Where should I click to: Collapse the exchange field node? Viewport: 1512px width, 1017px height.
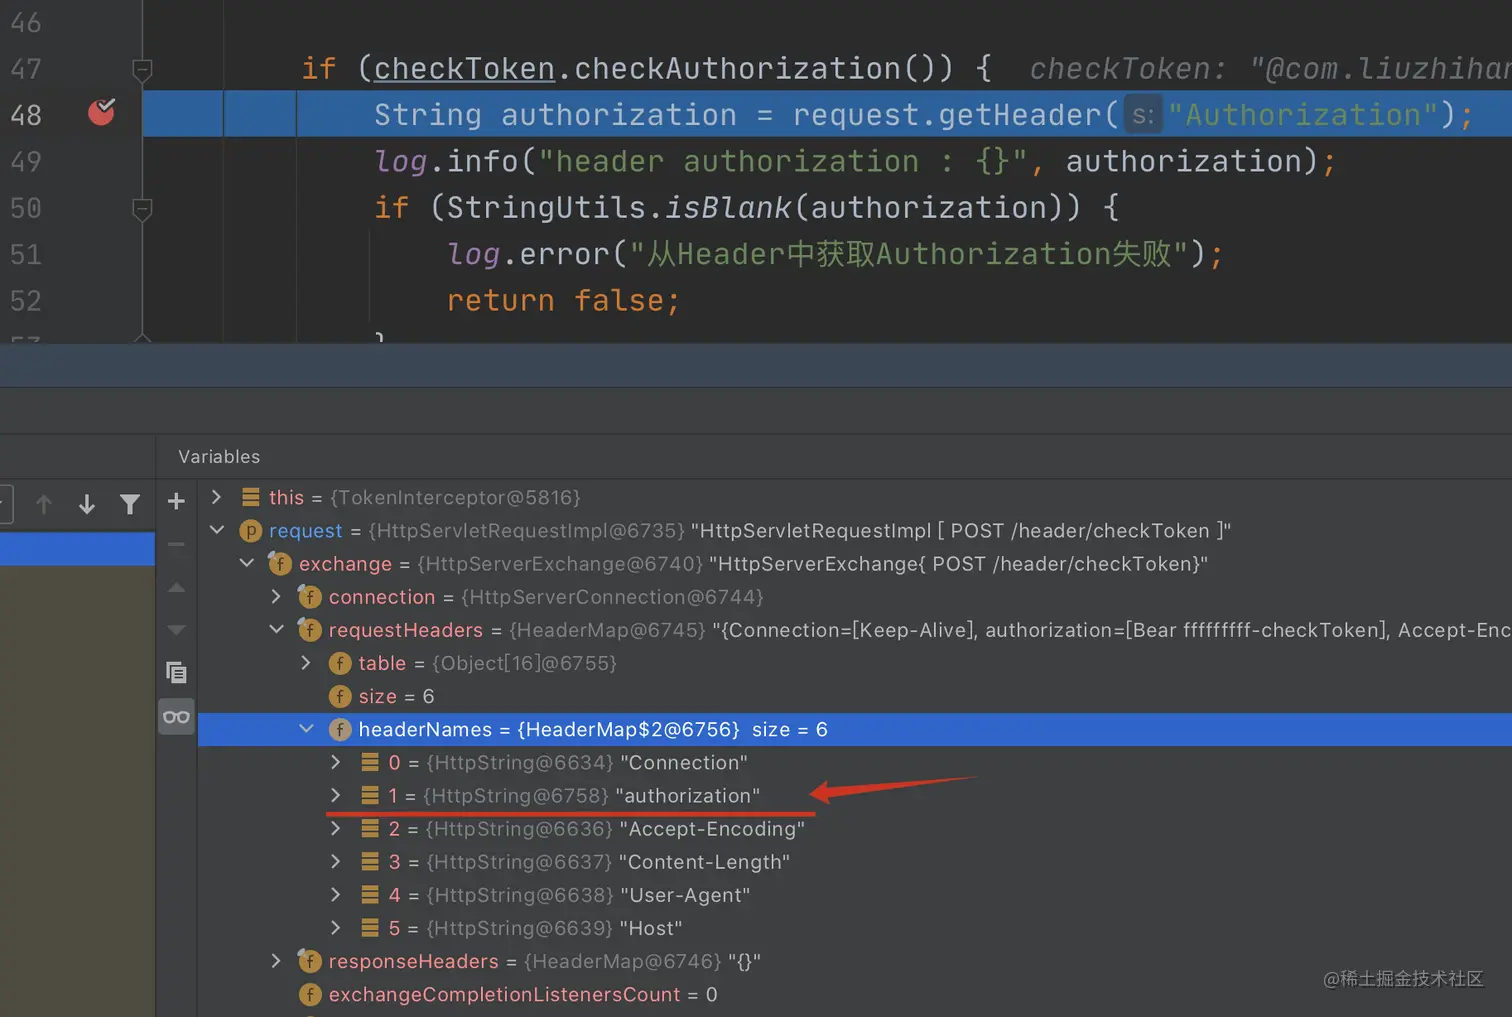(x=247, y=563)
